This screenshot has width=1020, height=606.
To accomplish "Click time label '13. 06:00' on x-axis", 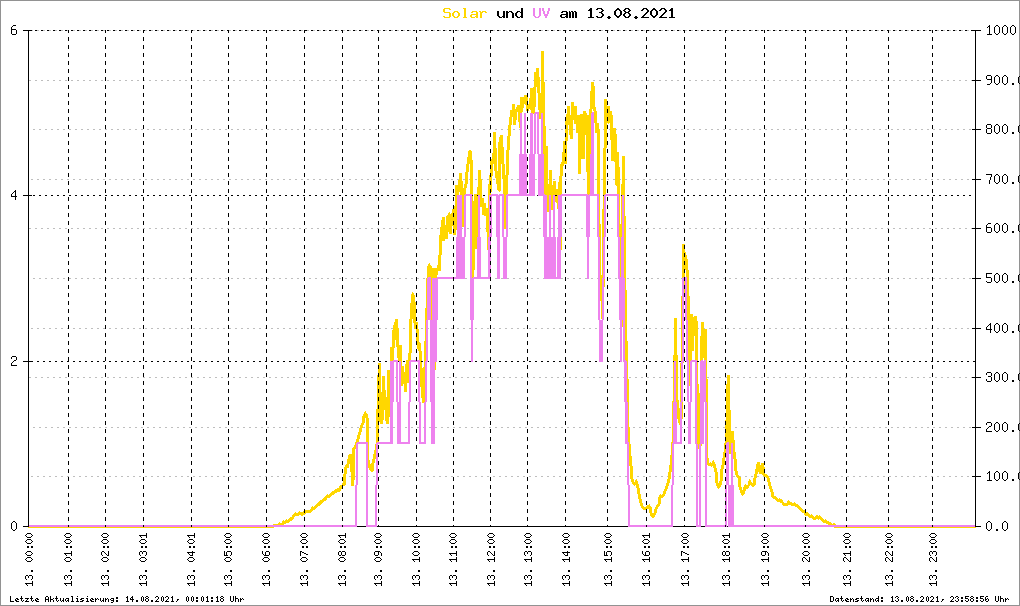I will click(x=267, y=559).
